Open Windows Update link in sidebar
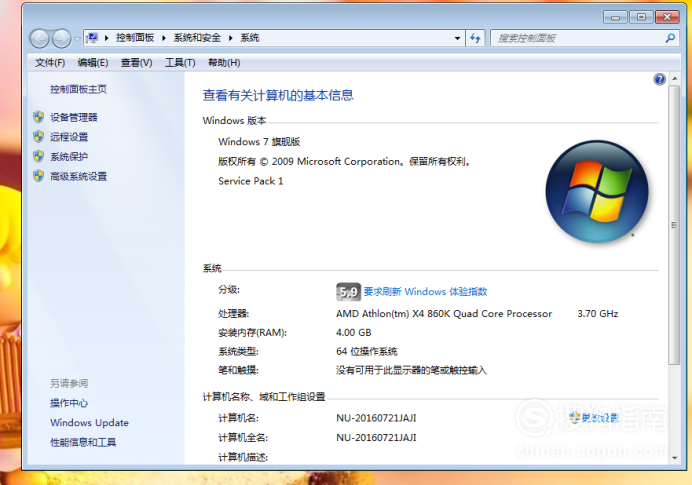The height and width of the screenshot is (485, 692). [90, 423]
